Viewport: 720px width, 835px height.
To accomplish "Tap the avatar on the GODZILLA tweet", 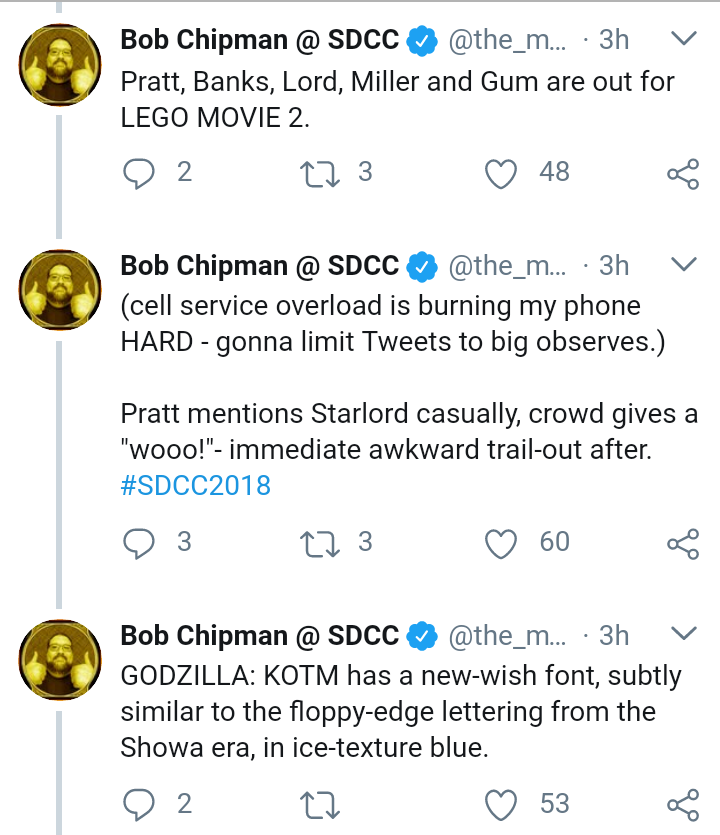I will tap(60, 659).
